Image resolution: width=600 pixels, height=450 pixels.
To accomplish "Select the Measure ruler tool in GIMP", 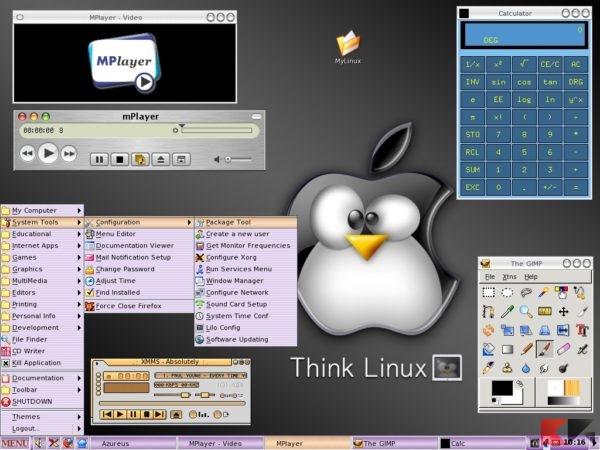I will (x=544, y=311).
